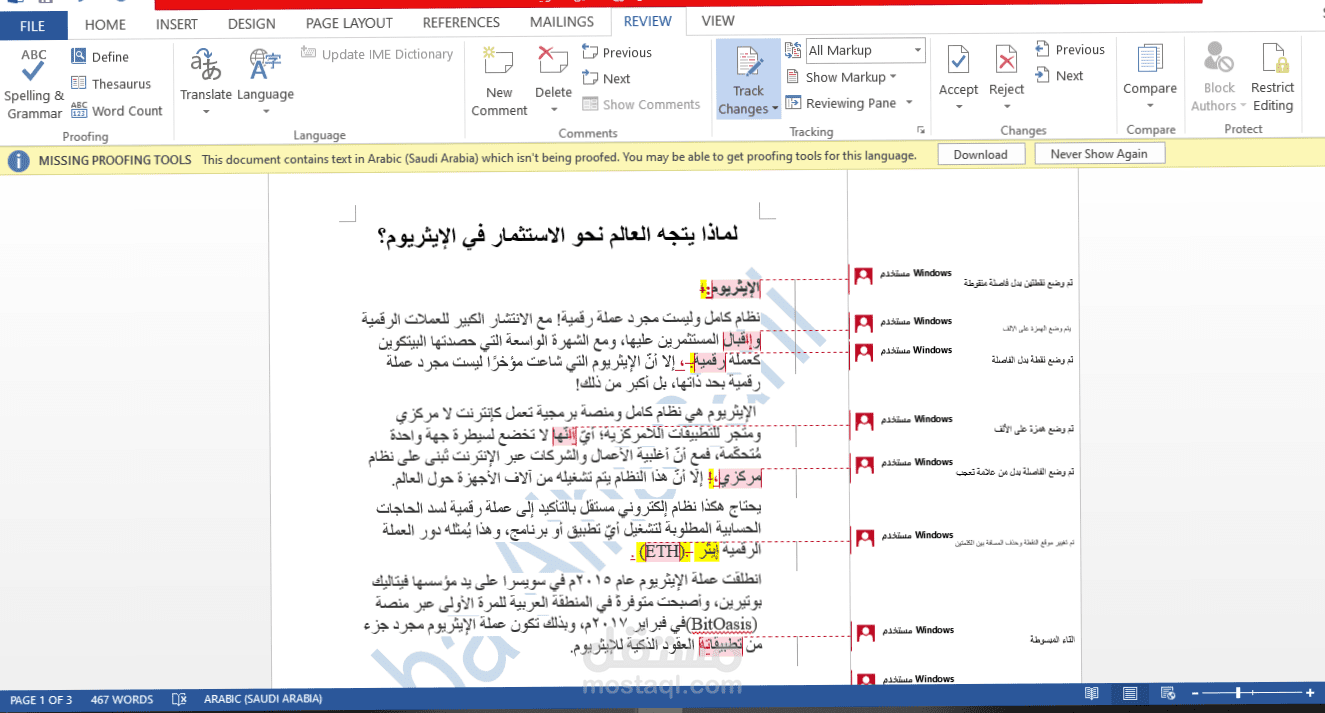Switch to the MAILINGS tab
Viewport: 1325px width, 713px height.
click(x=561, y=23)
